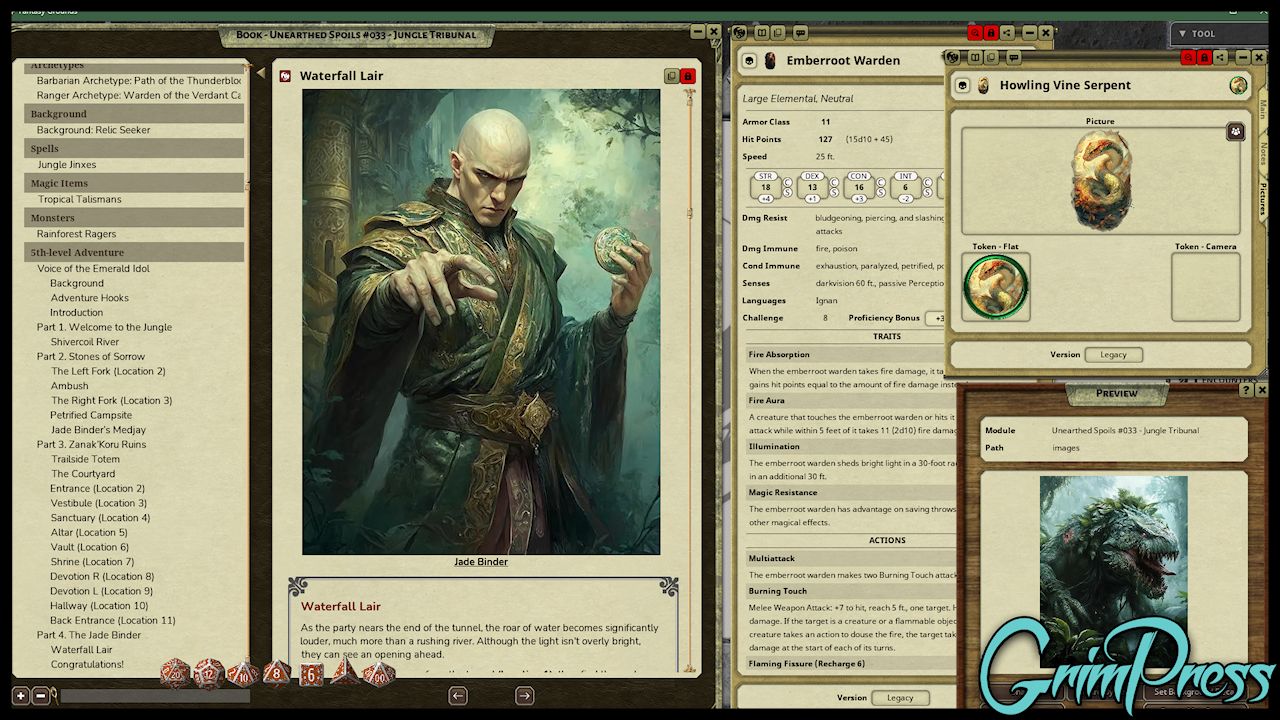
Task: Switch to Main tab in Howling Vine Serpent
Action: pos(1262,110)
